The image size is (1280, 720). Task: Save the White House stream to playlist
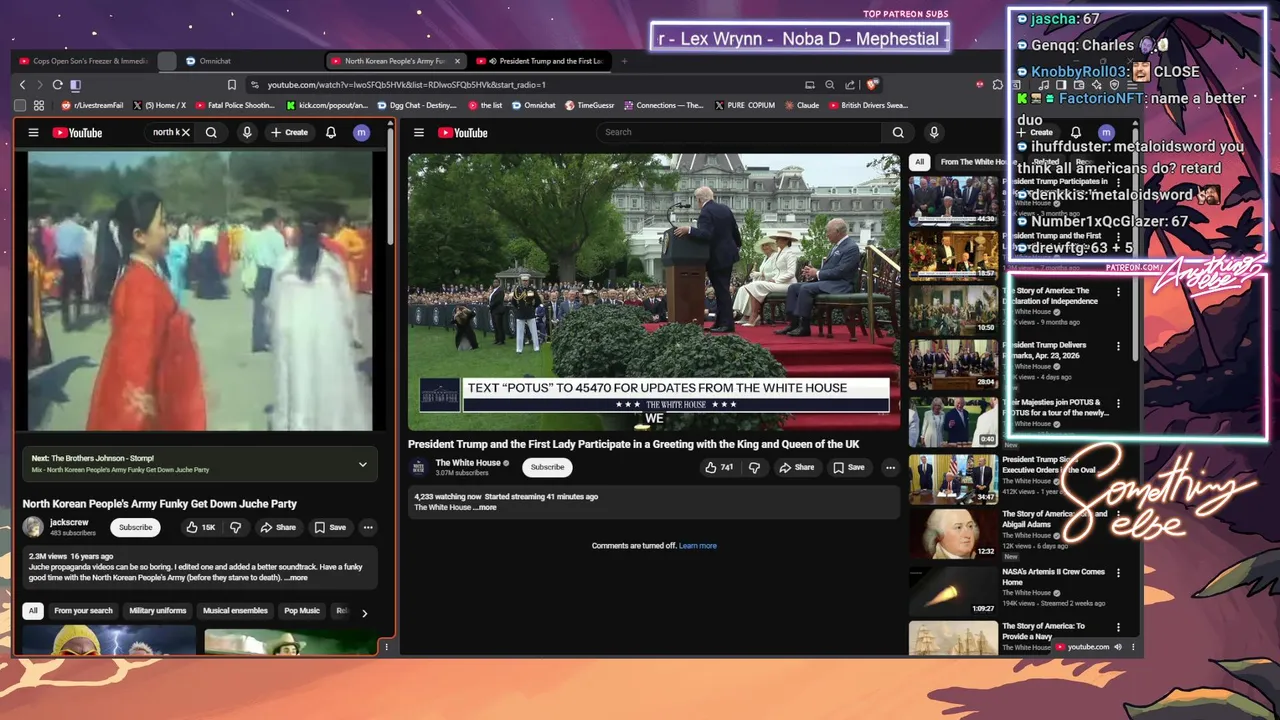coord(849,467)
